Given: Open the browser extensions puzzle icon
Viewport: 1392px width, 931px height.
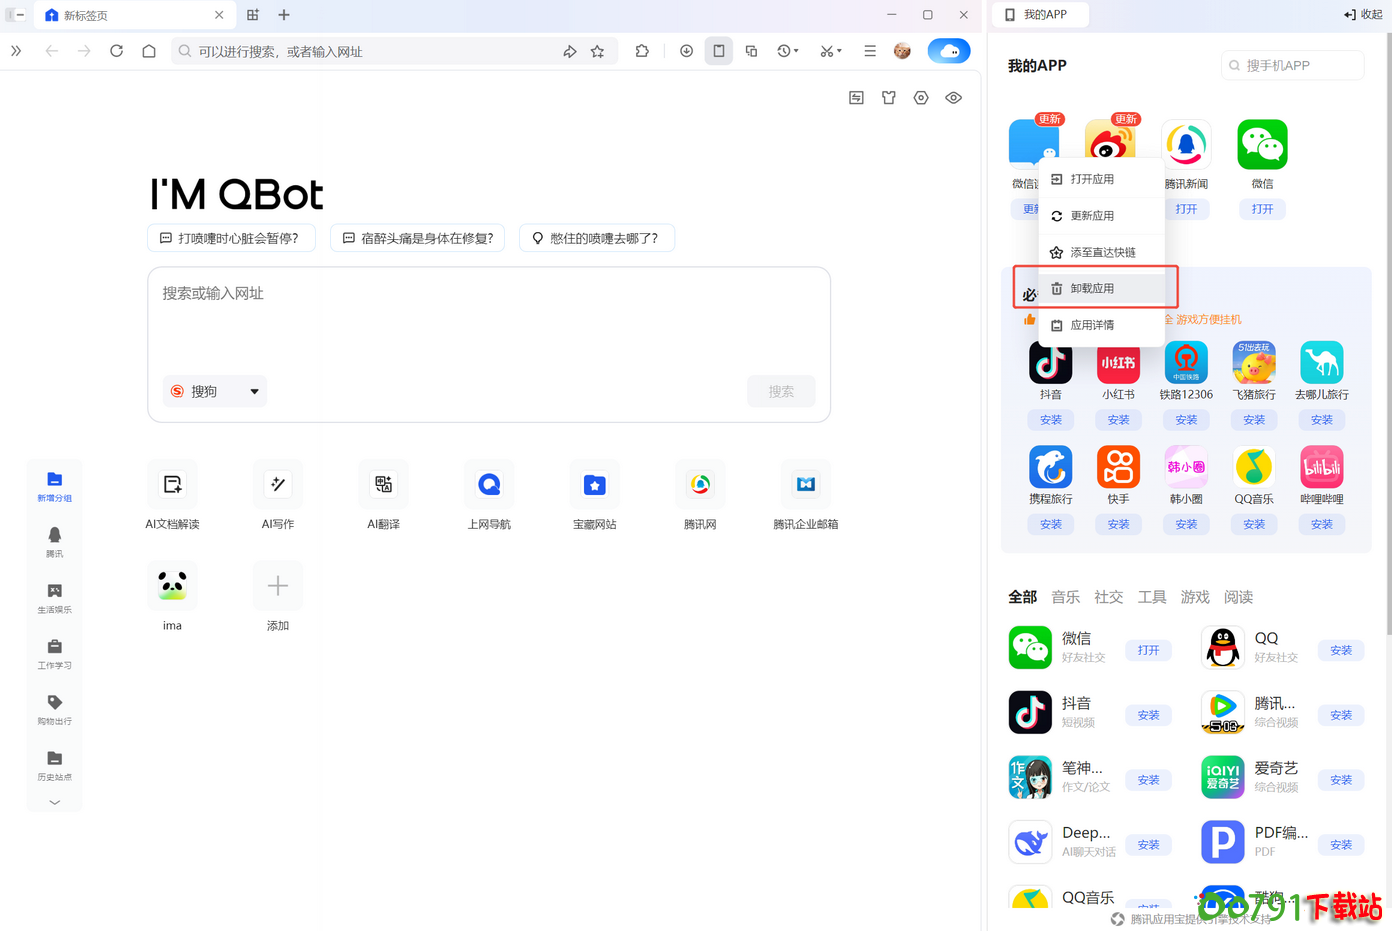Looking at the screenshot, I should coord(642,50).
